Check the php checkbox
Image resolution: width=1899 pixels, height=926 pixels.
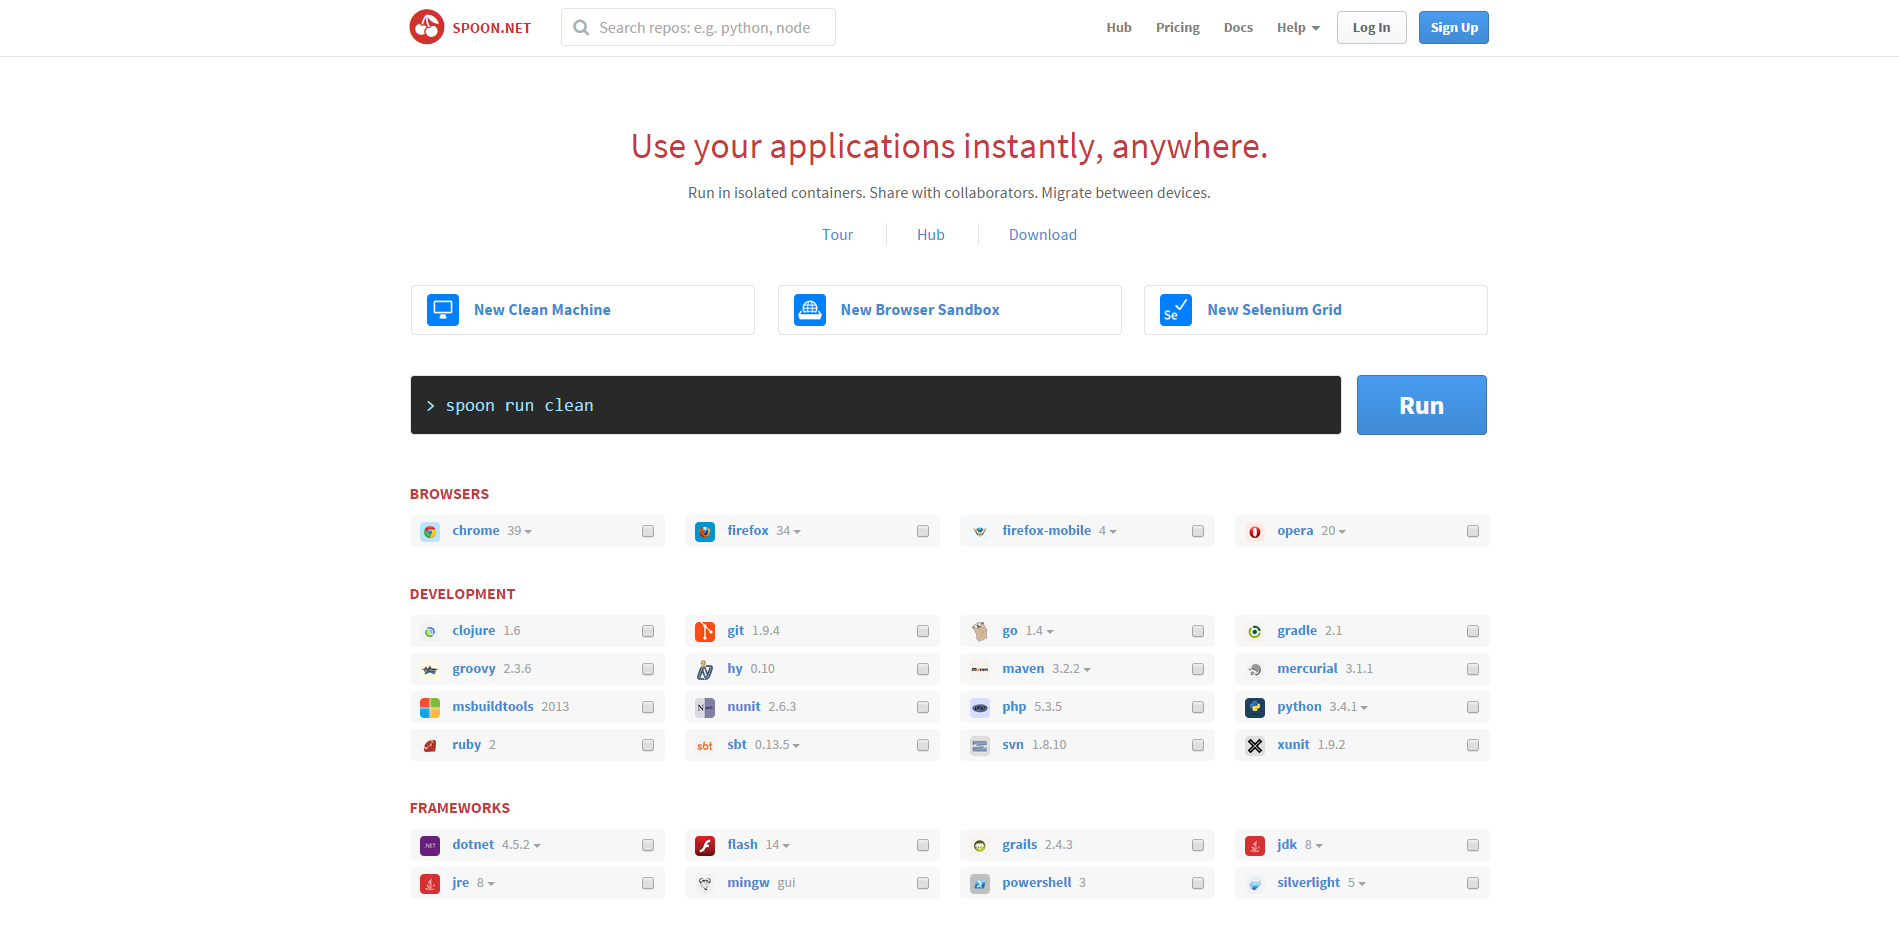point(1198,707)
